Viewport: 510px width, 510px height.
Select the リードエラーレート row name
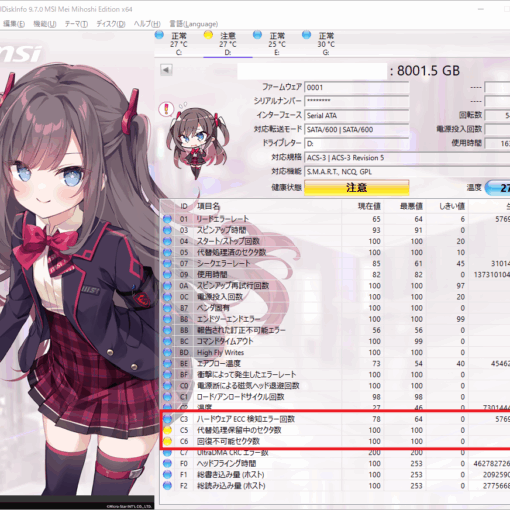[x=223, y=219]
